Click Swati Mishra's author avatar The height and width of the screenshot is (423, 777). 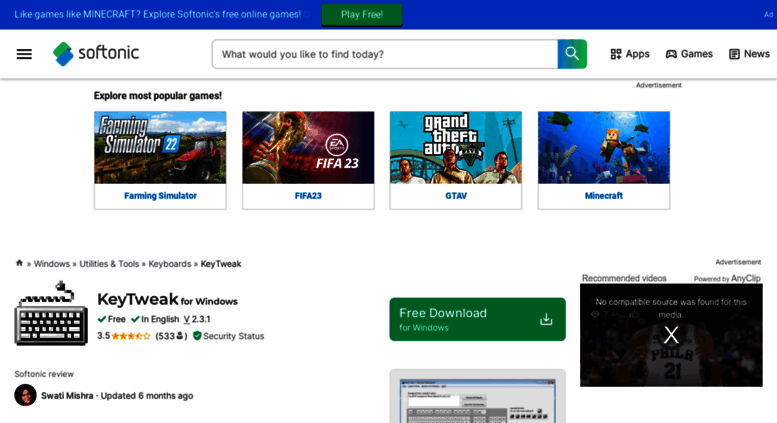point(25,395)
